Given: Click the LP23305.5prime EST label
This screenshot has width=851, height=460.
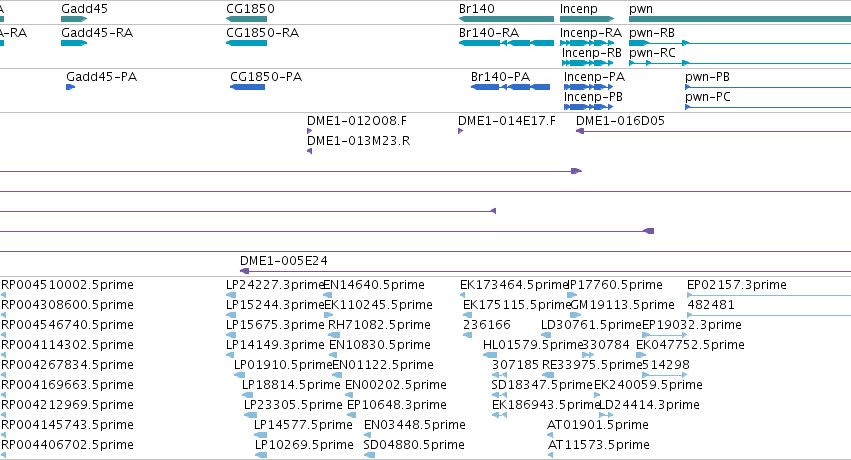Looking at the screenshot, I should (x=293, y=405).
